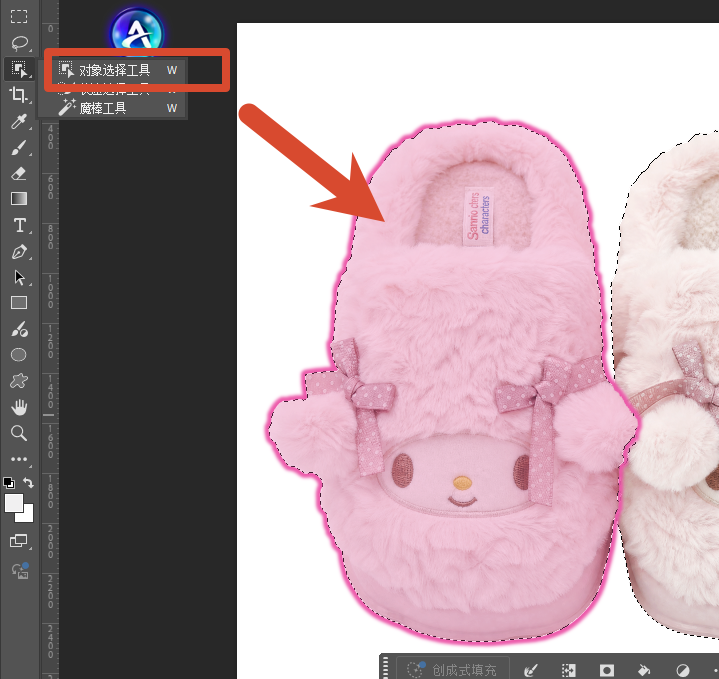The image size is (719, 679).
Task: Click the invert selection icon in the contextual taskbar
Action: click(569, 670)
